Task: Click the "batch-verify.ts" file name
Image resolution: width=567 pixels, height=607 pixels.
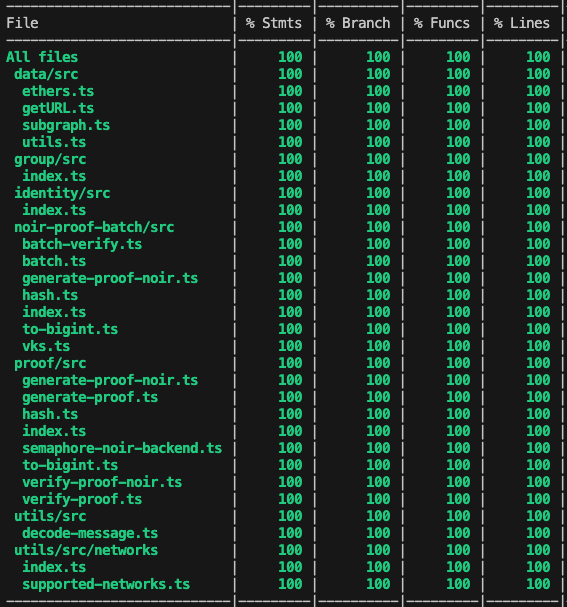Action: [82, 244]
